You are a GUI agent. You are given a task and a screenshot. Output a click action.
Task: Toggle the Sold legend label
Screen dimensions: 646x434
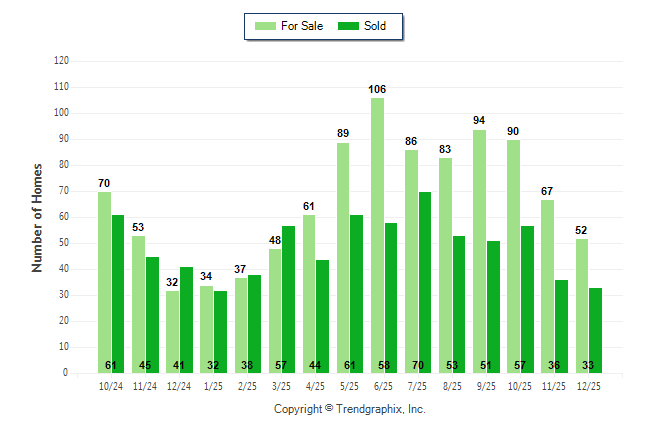coord(375,26)
